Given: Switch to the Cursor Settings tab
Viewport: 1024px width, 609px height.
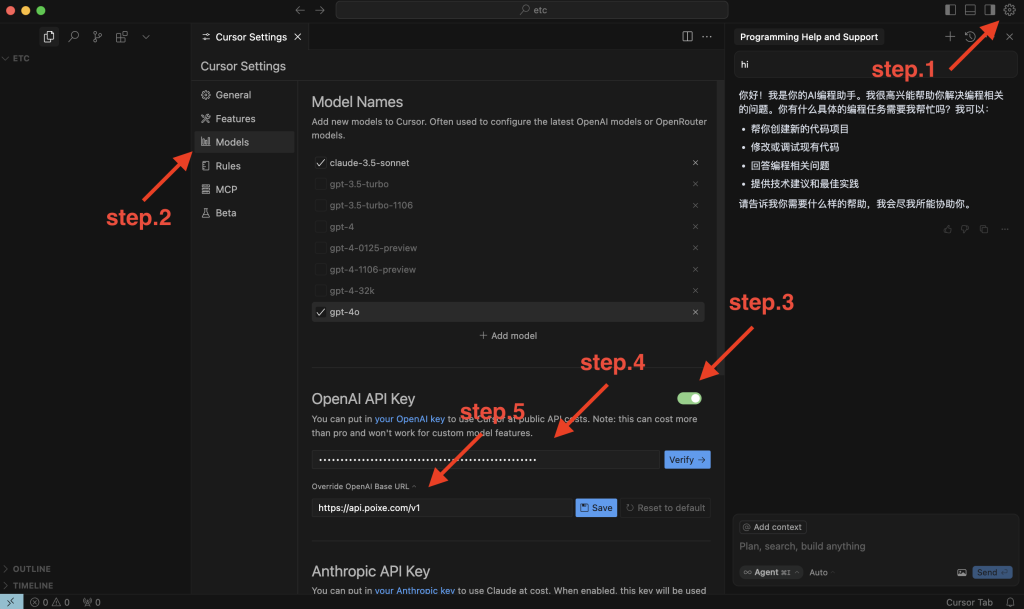Looking at the screenshot, I should [250, 37].
